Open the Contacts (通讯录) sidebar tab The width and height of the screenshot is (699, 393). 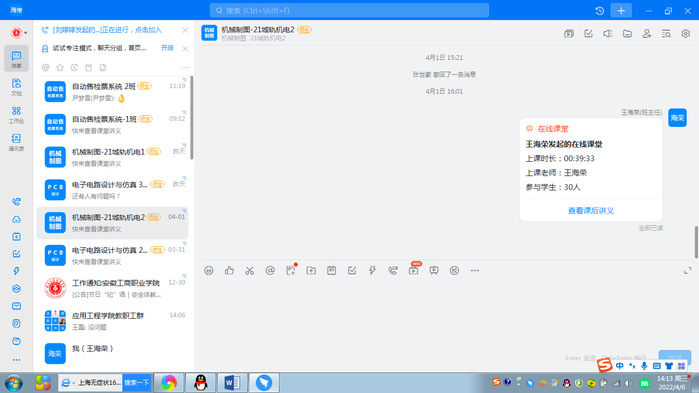(x=16, y=142)
